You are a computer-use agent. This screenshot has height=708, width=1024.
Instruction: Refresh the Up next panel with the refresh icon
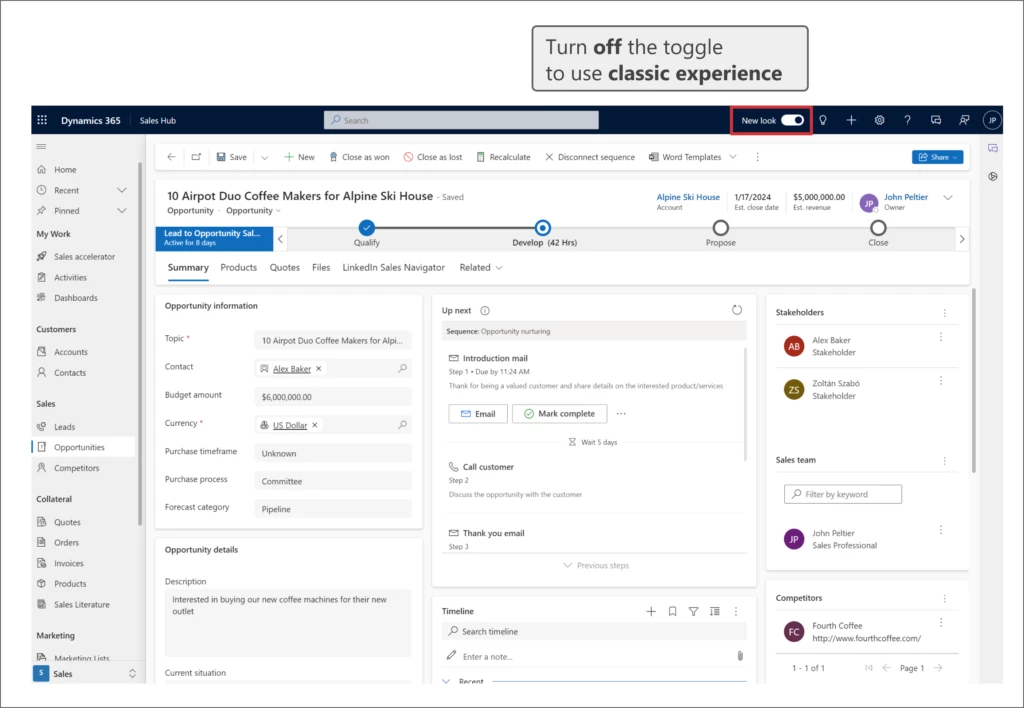(737, 310)
